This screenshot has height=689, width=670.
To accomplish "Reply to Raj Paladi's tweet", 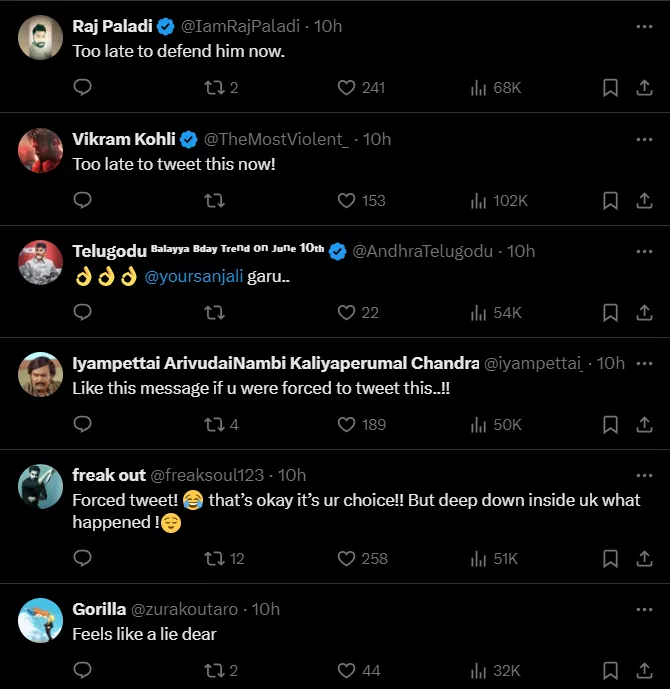I will coord(83,88).
